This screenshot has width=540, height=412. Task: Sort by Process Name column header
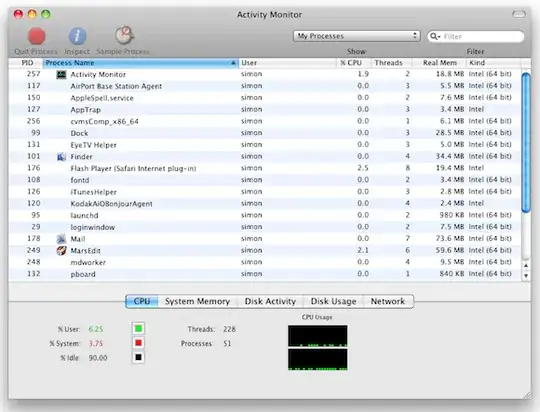click(141, 63)
